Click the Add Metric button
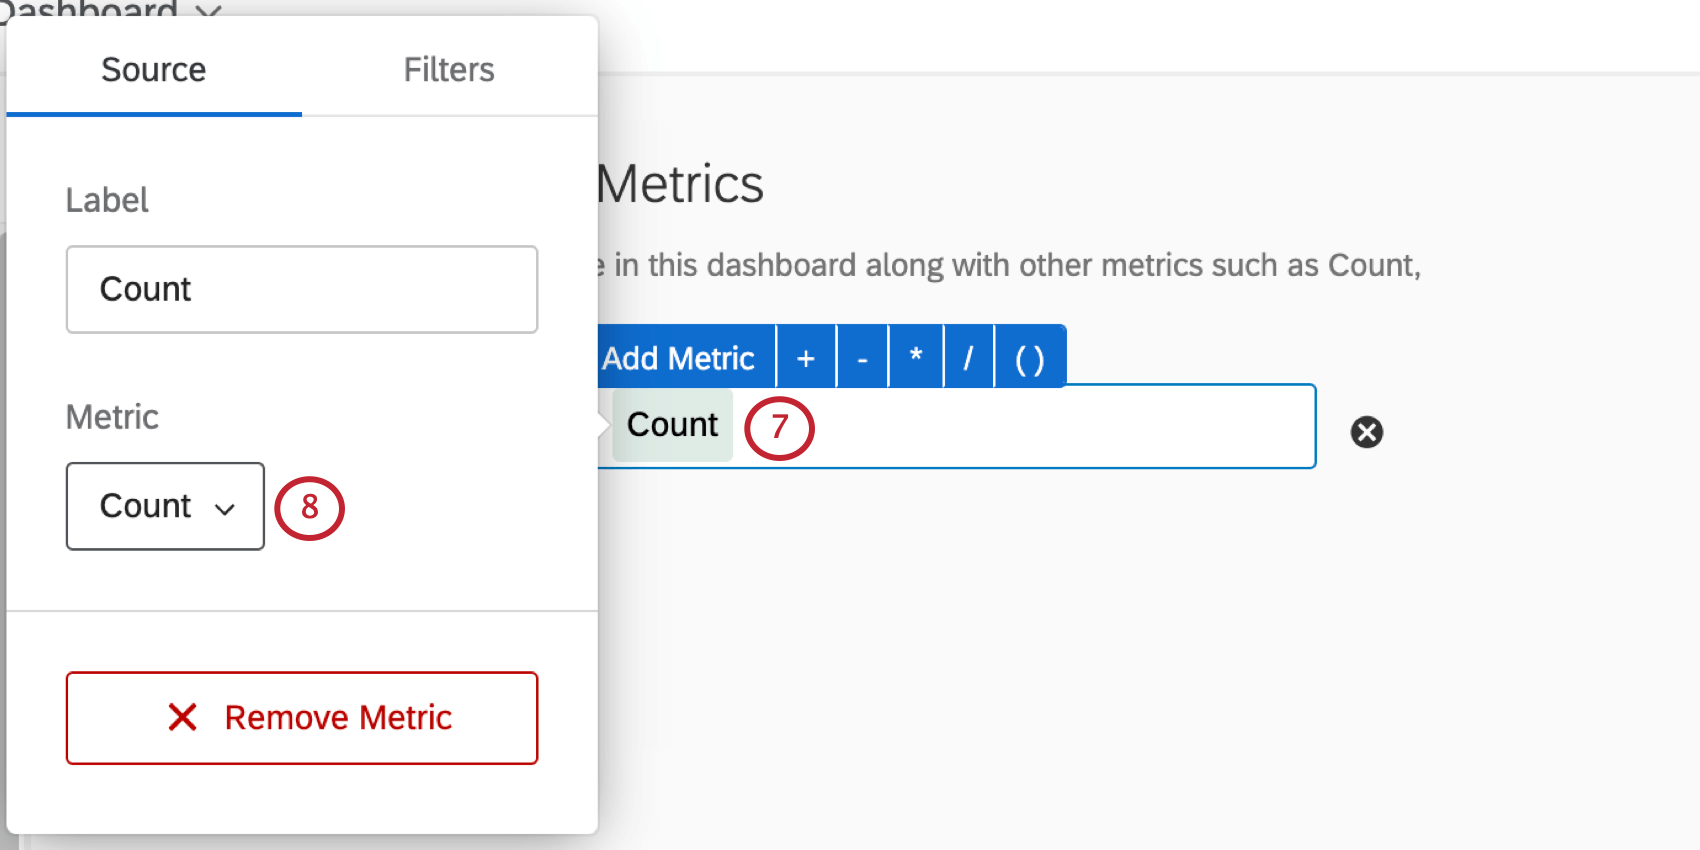 (678, 357)
